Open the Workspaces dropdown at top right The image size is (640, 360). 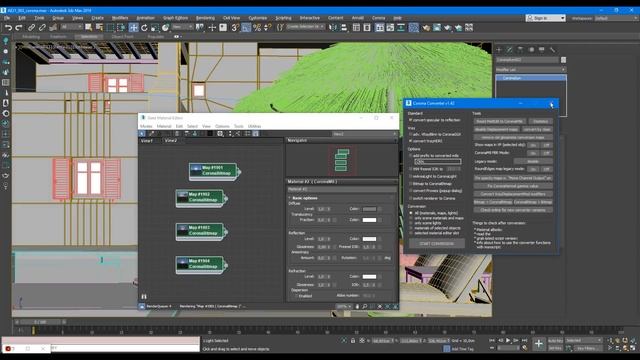tap(616, 18)
